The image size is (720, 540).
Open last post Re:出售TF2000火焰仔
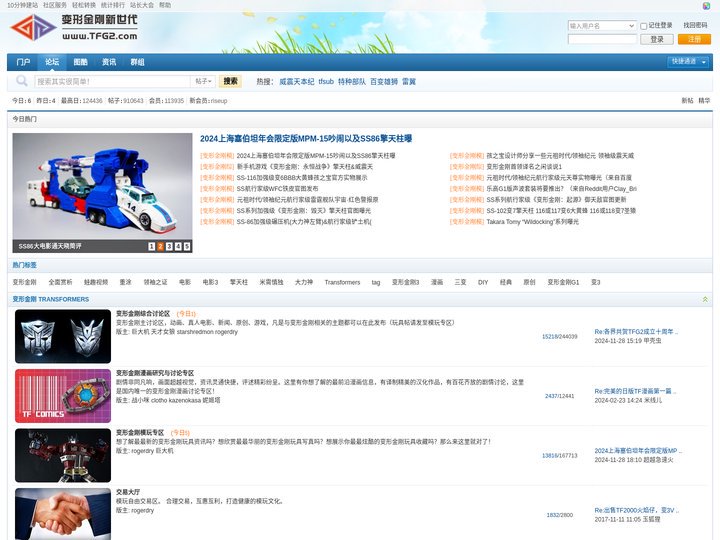[x=636, y=510]
